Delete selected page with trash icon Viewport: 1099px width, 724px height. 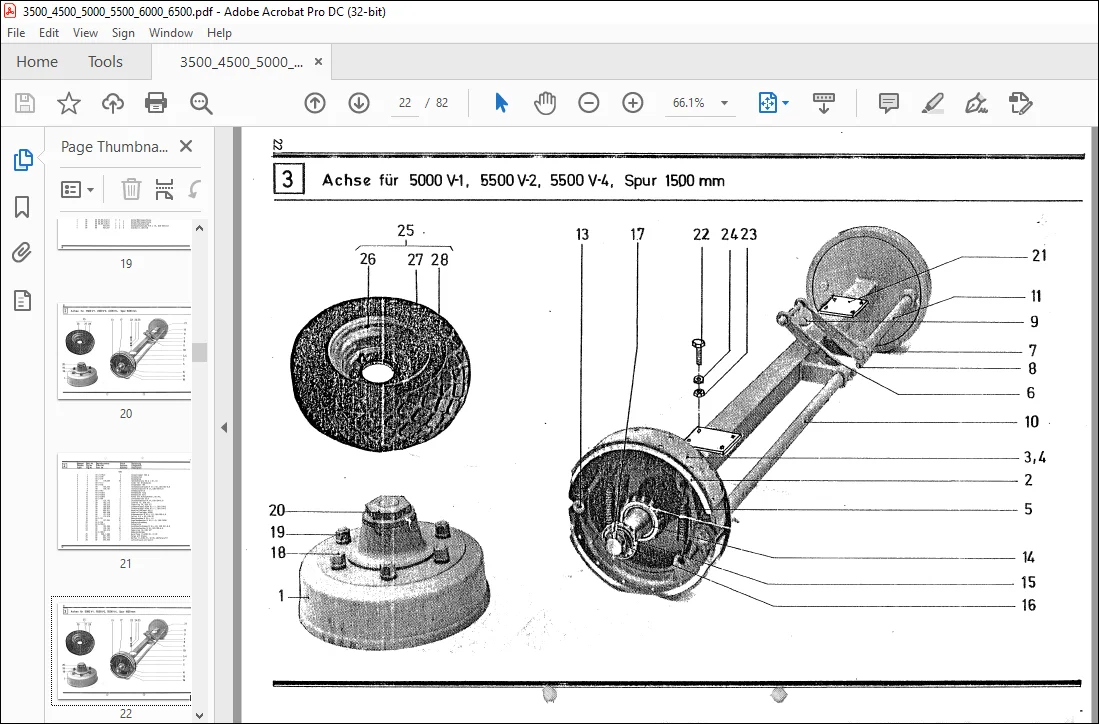tap(131, 189)
